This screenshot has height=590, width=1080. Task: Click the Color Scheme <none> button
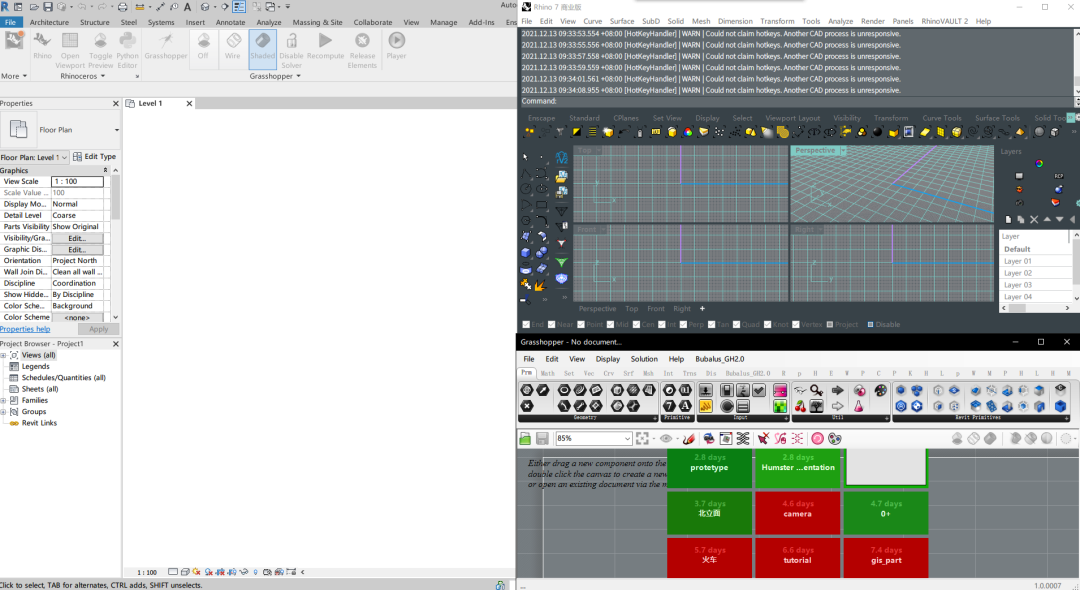click(x=77, y=317)
